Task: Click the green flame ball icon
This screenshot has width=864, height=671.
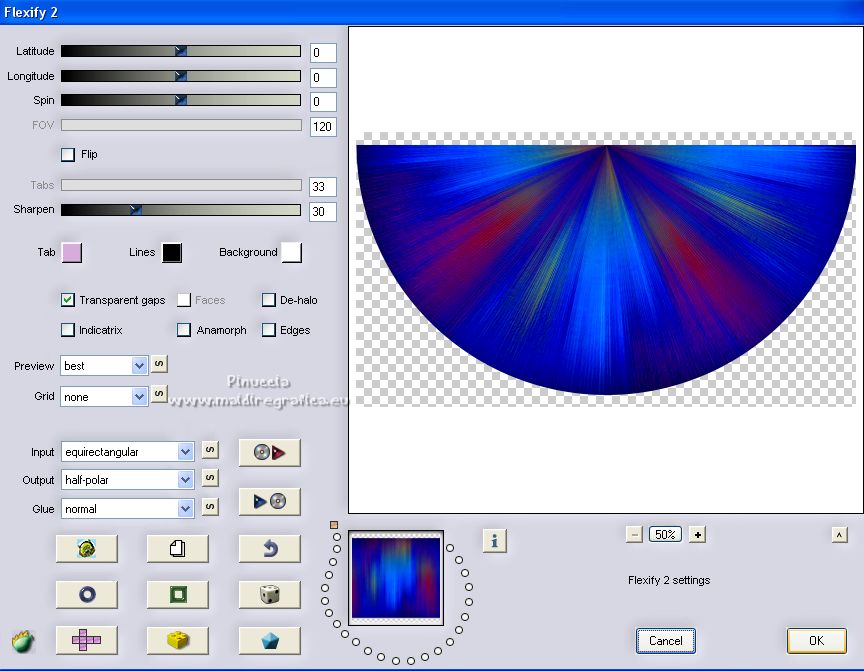Action: tap(23, 642)
